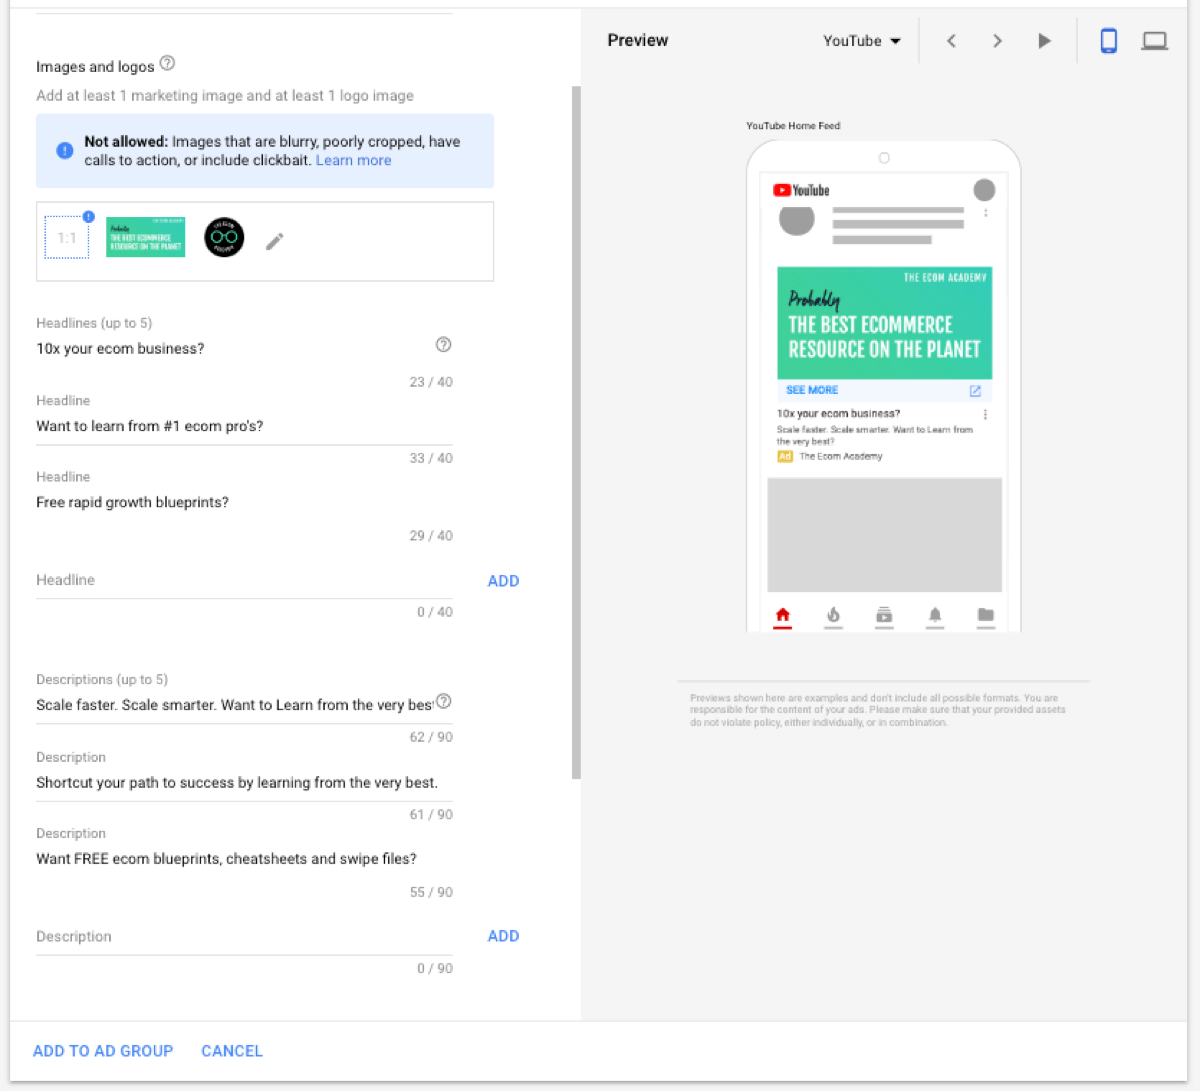This screenshot has width=1200, height=1091.
Task: Click ADD TO AD GROUP button
Action: click(103, 1051)
